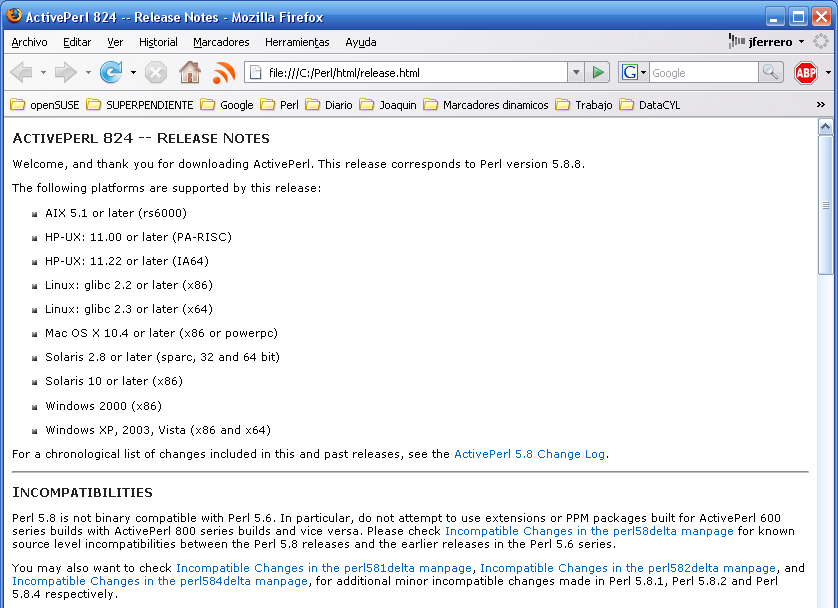Expand the search engine selector arrow

643,72
